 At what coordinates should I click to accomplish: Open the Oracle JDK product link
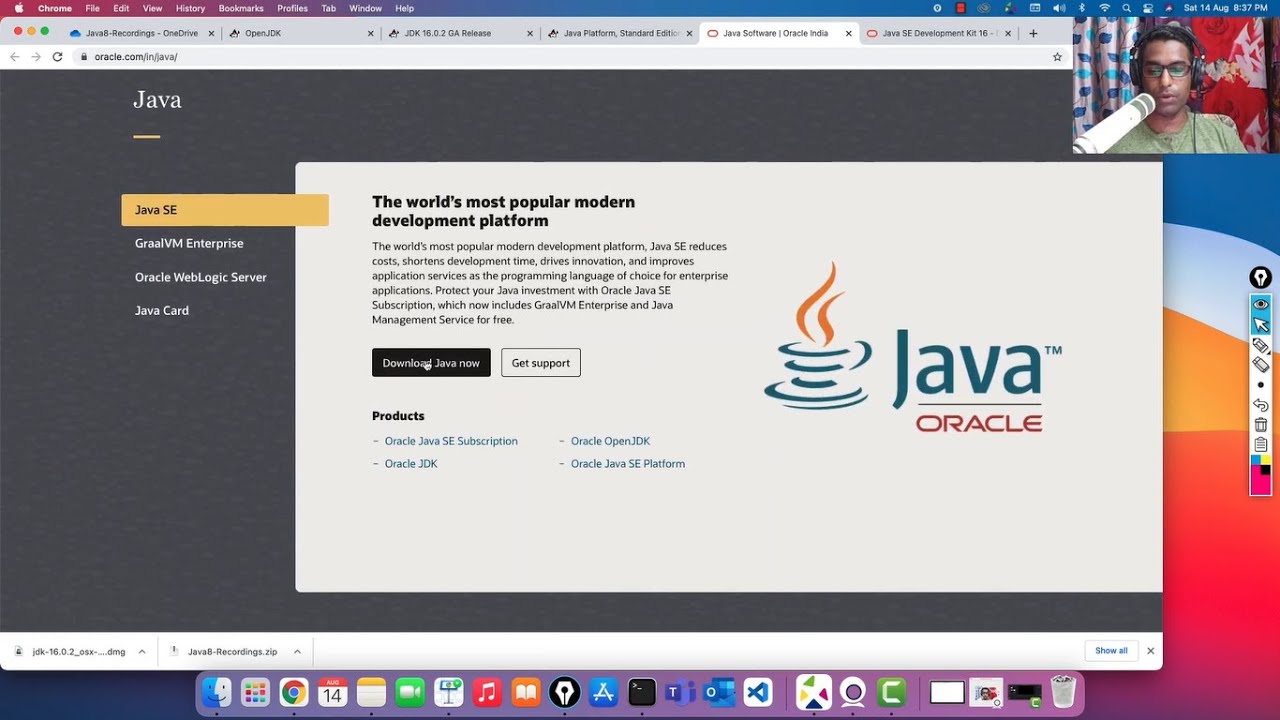click(x=411, y=464)
